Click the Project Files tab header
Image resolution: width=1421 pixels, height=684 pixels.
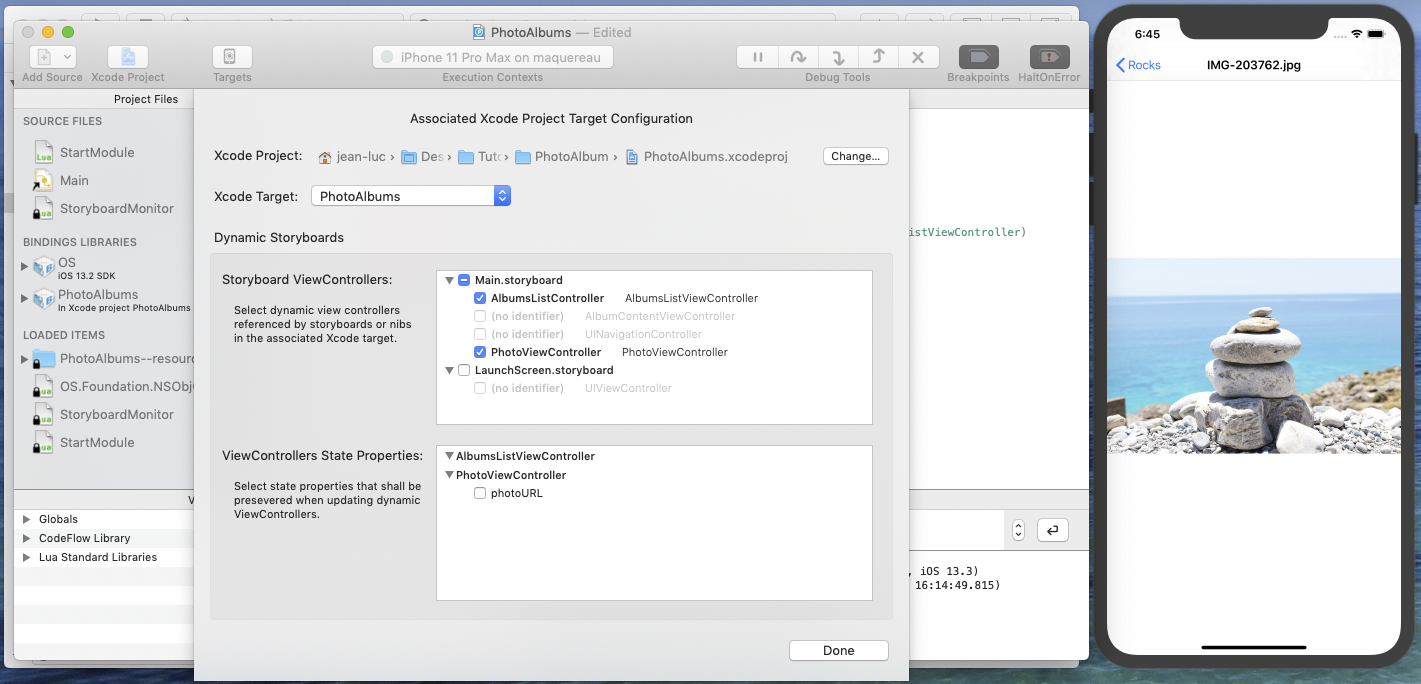click(146, 99)
